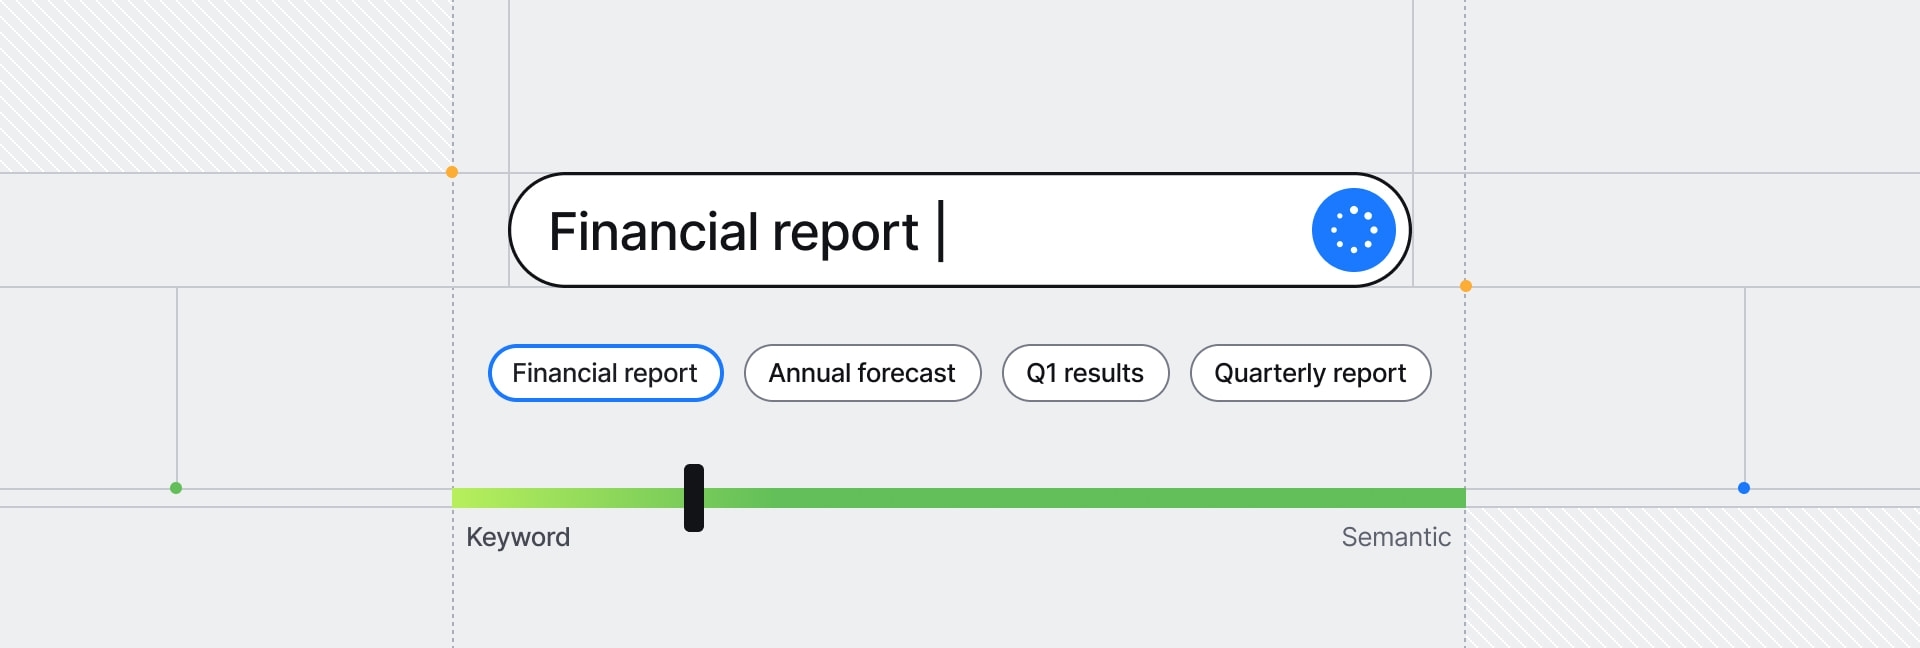Click the blue circular loading search button
Screen dimensions: 1920x648
[x=1353, y=230]
